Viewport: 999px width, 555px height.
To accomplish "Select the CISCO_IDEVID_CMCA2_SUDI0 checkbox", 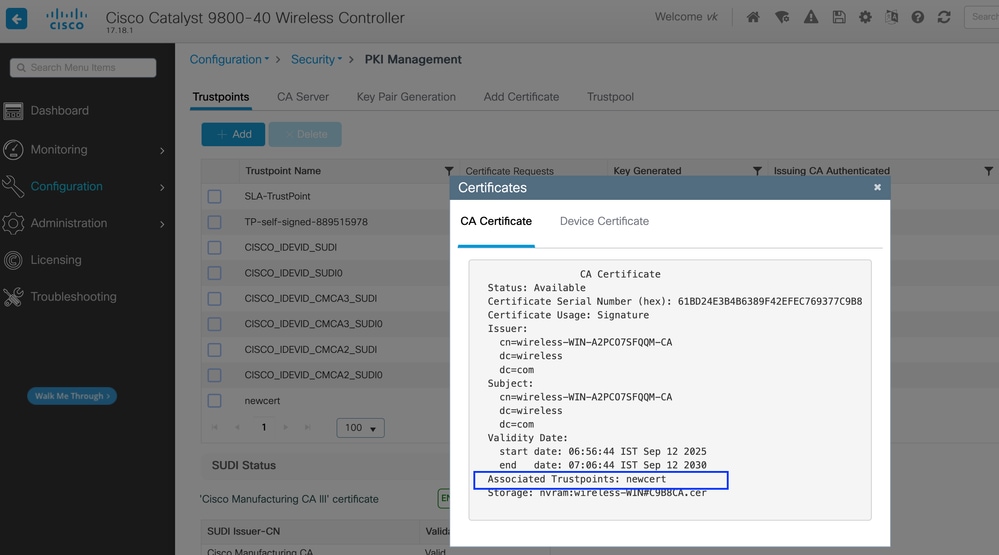I will tap(214, 375).
